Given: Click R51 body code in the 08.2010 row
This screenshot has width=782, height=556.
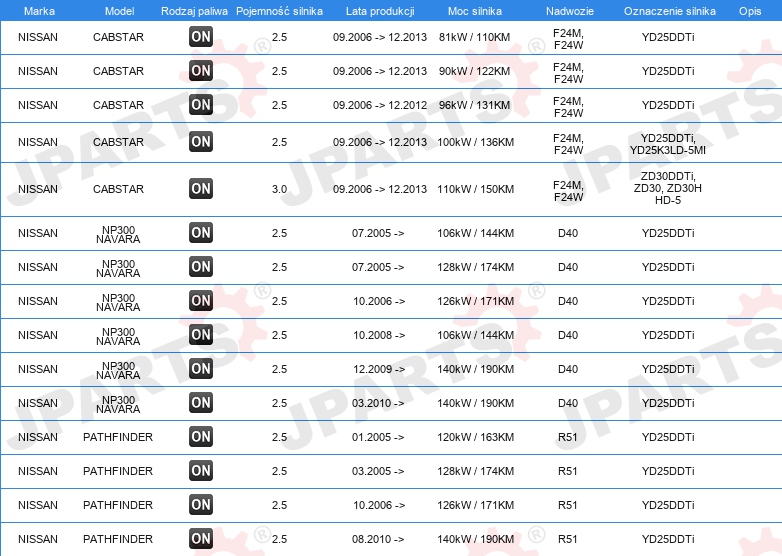Looking at the screenshot, I should click(x=568, y=539).
